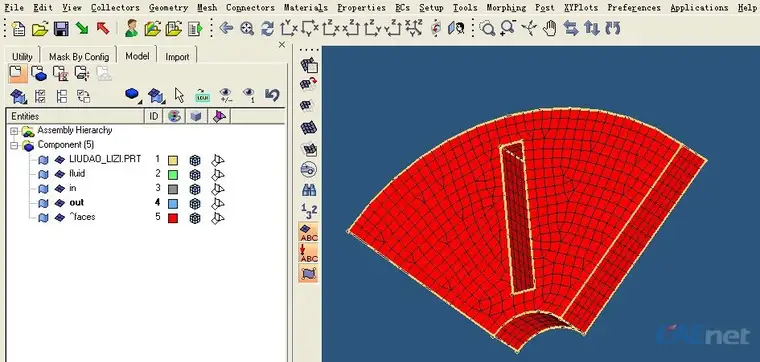This screenshot has height=362, width=760.
Task: Toggle the blue flag sidebar button
Action: tap(309, 274)
